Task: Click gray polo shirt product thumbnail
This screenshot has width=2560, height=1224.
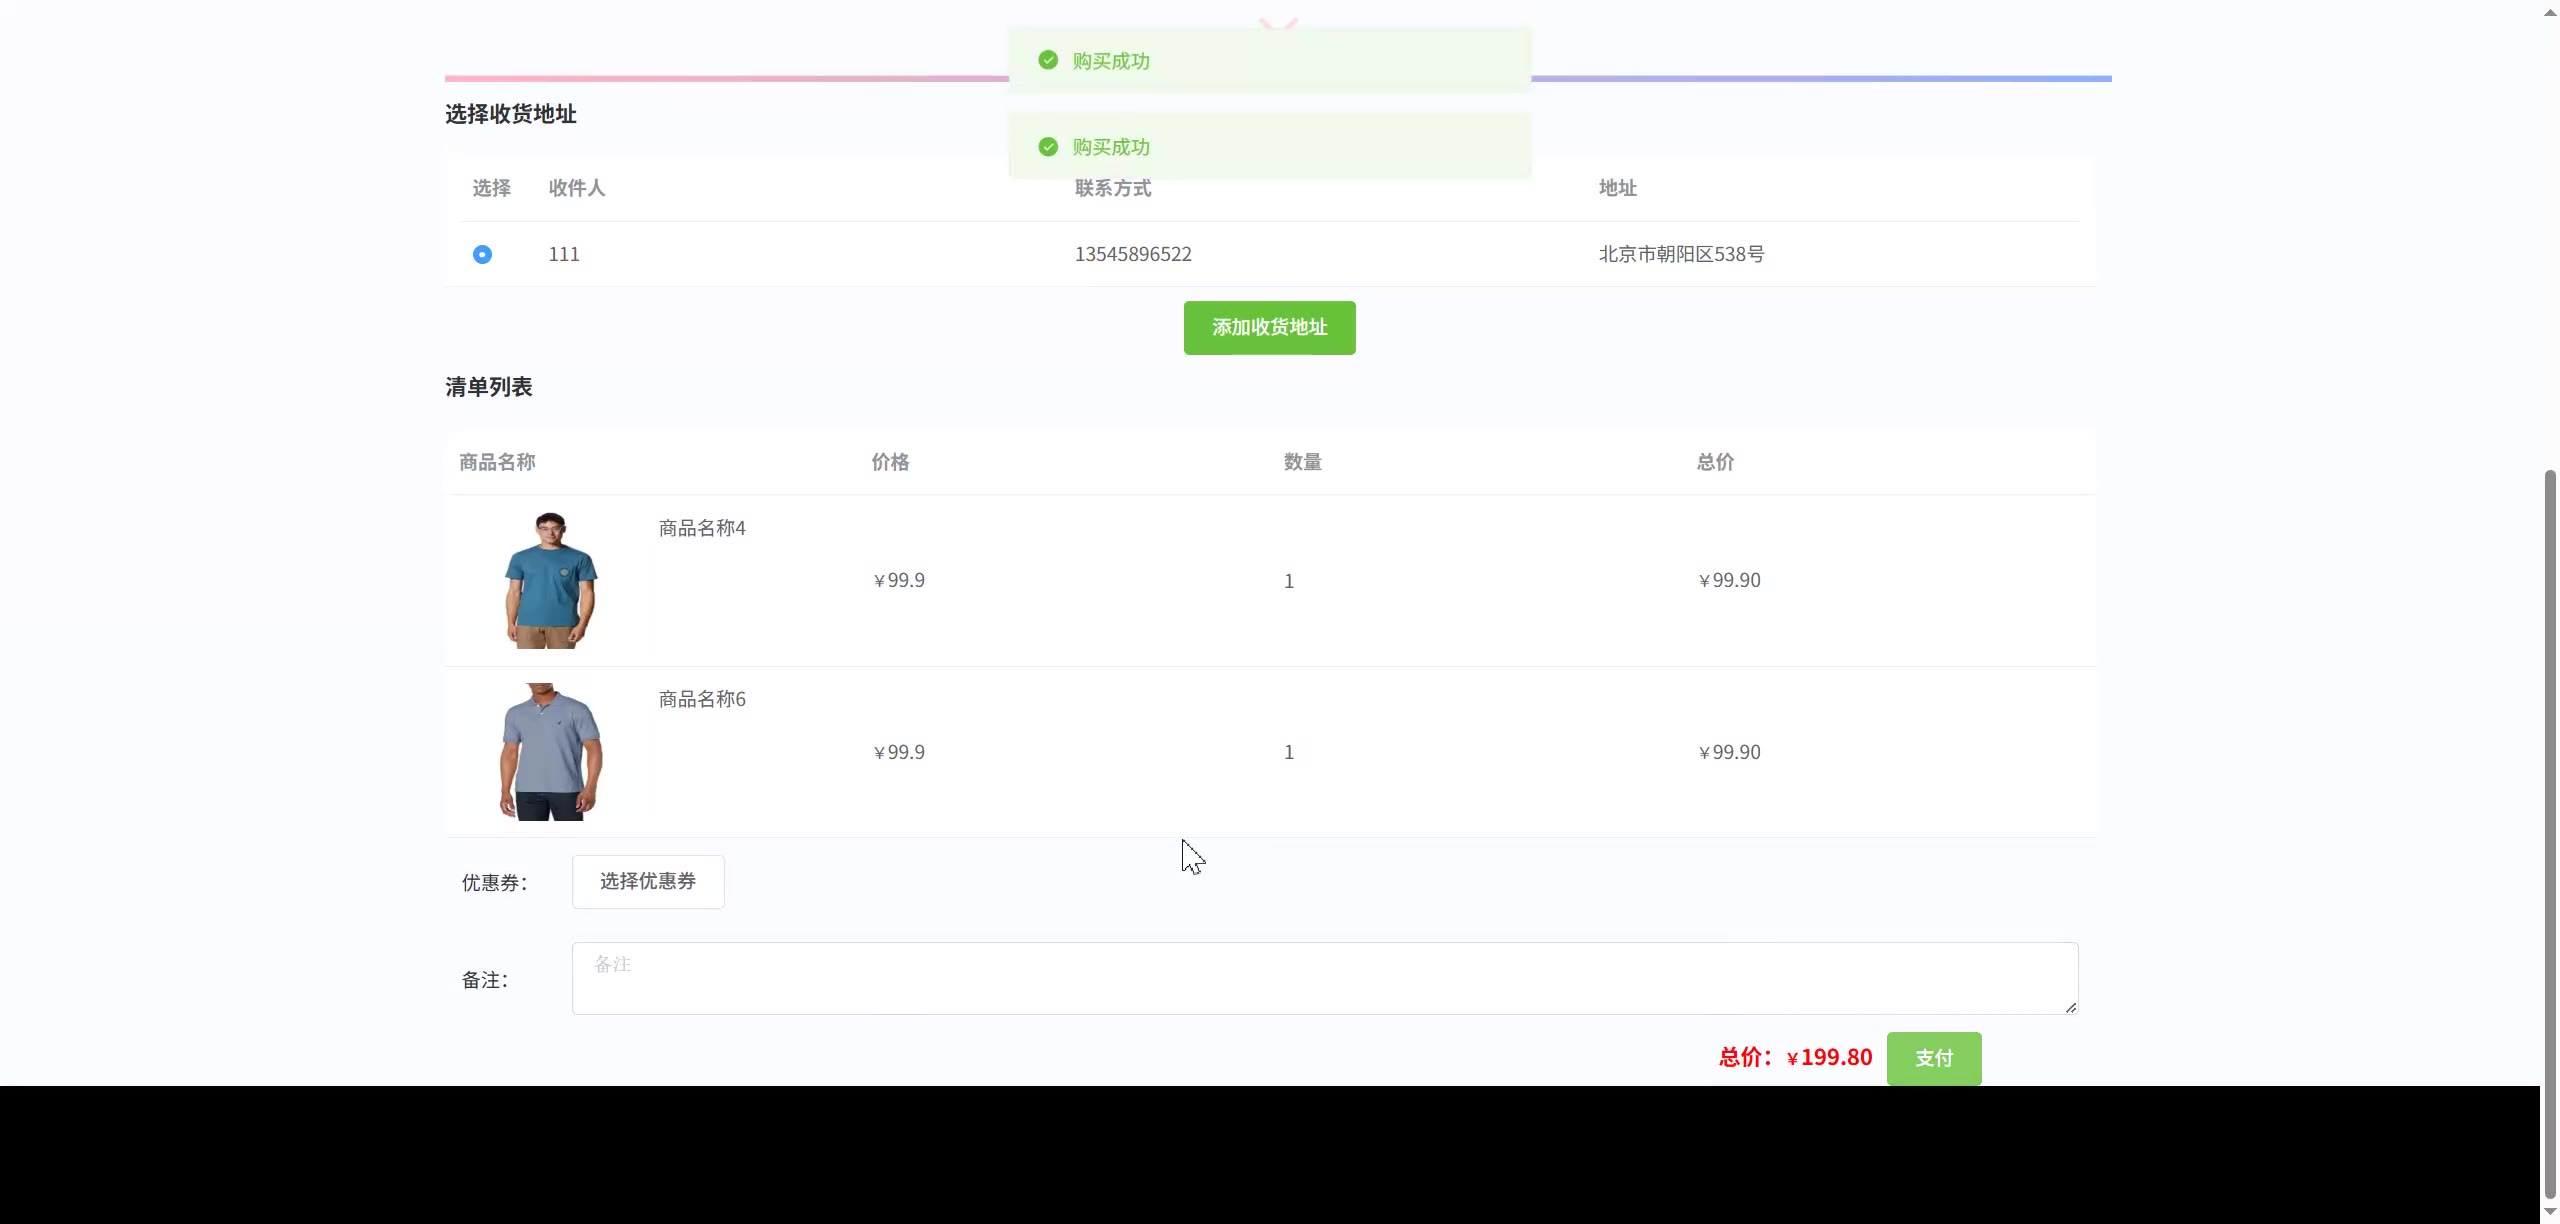Action: (x=550, y=752)
